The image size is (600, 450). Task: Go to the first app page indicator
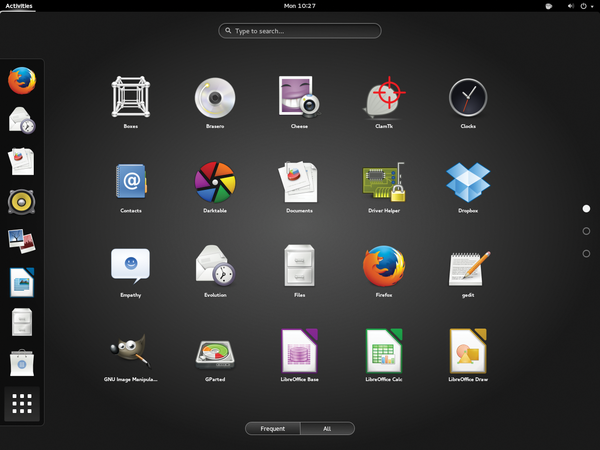click(x=586, y=209)
